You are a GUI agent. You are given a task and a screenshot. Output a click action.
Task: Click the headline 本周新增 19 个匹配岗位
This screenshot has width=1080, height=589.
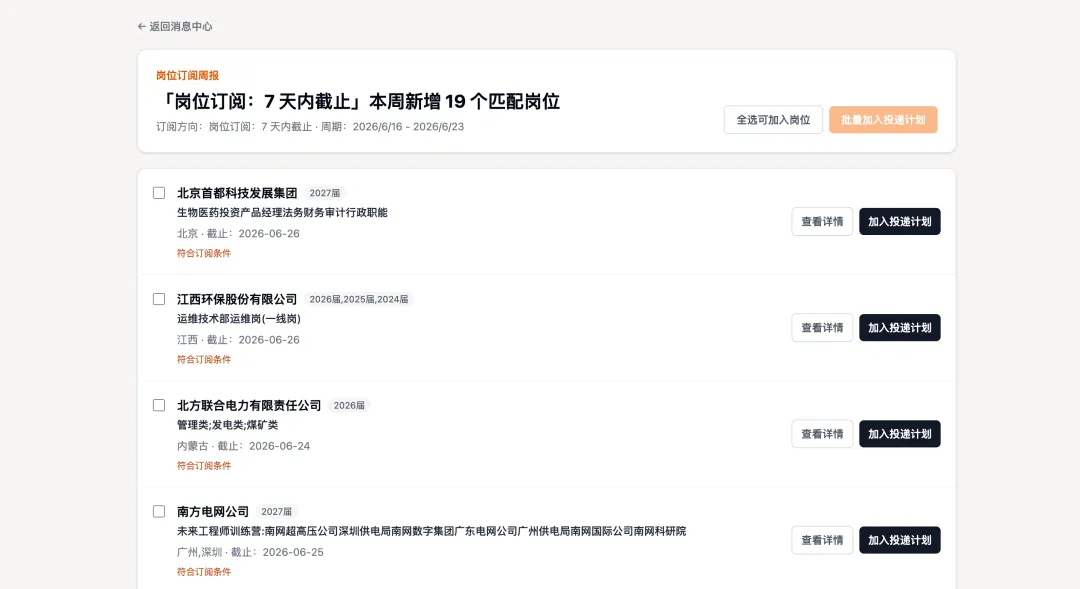465,101
